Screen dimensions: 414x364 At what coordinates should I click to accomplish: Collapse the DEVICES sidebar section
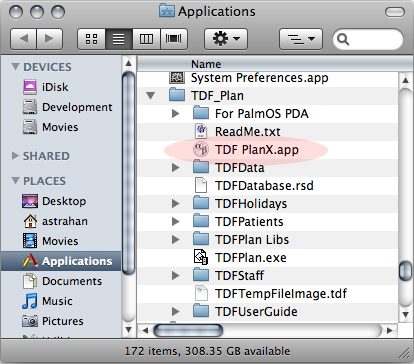[15, 66]
